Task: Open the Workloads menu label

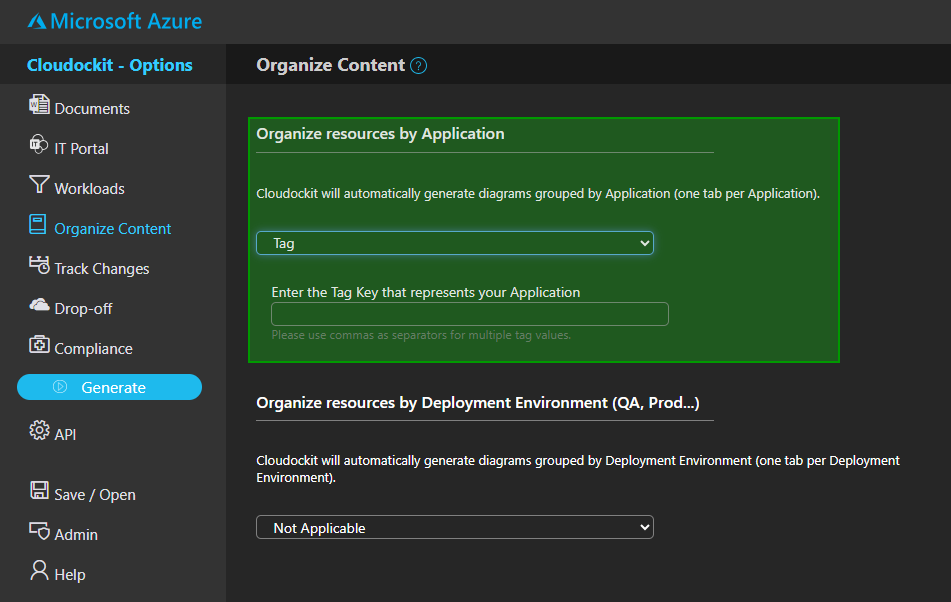Action: 89,189
